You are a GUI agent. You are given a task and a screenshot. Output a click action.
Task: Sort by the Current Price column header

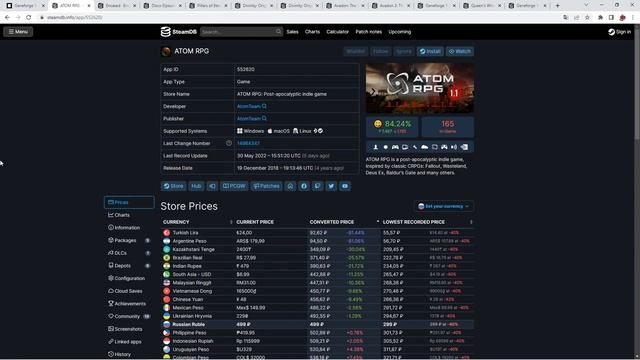tap(271, 222)
